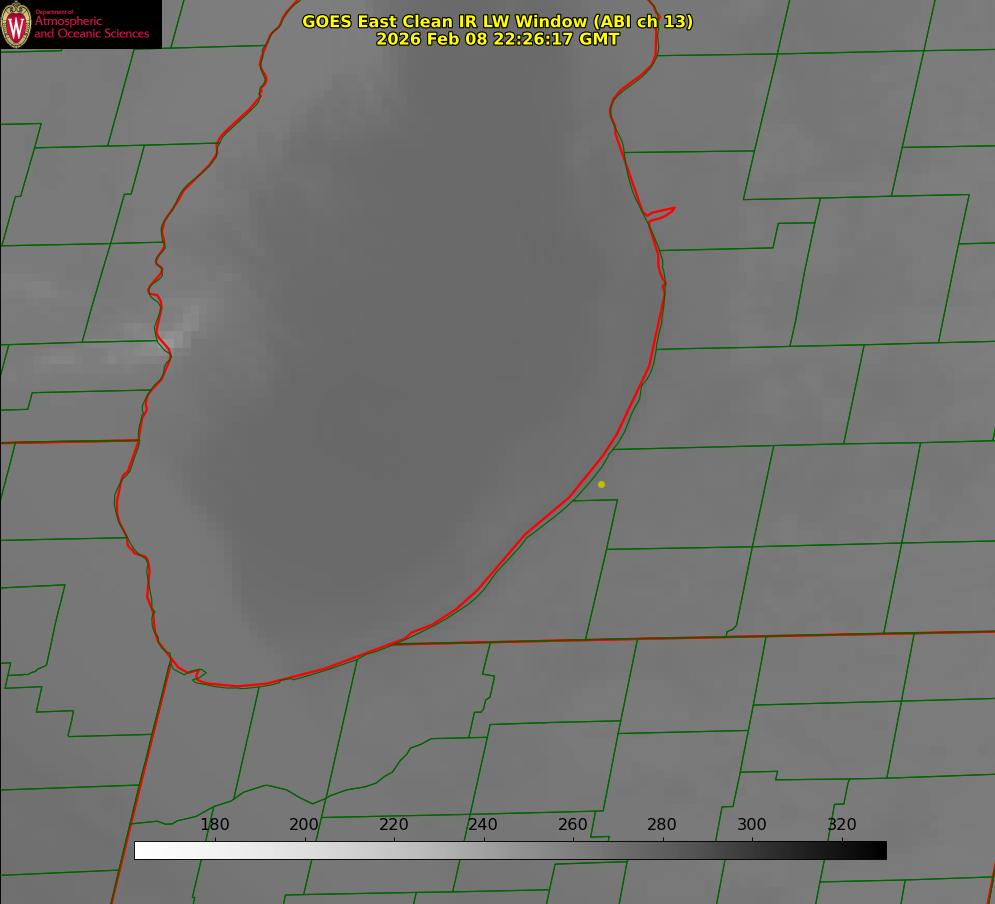Click the small harbor notch at lake's southern tip
Screen dimensions: 995x904
[197, 675]
